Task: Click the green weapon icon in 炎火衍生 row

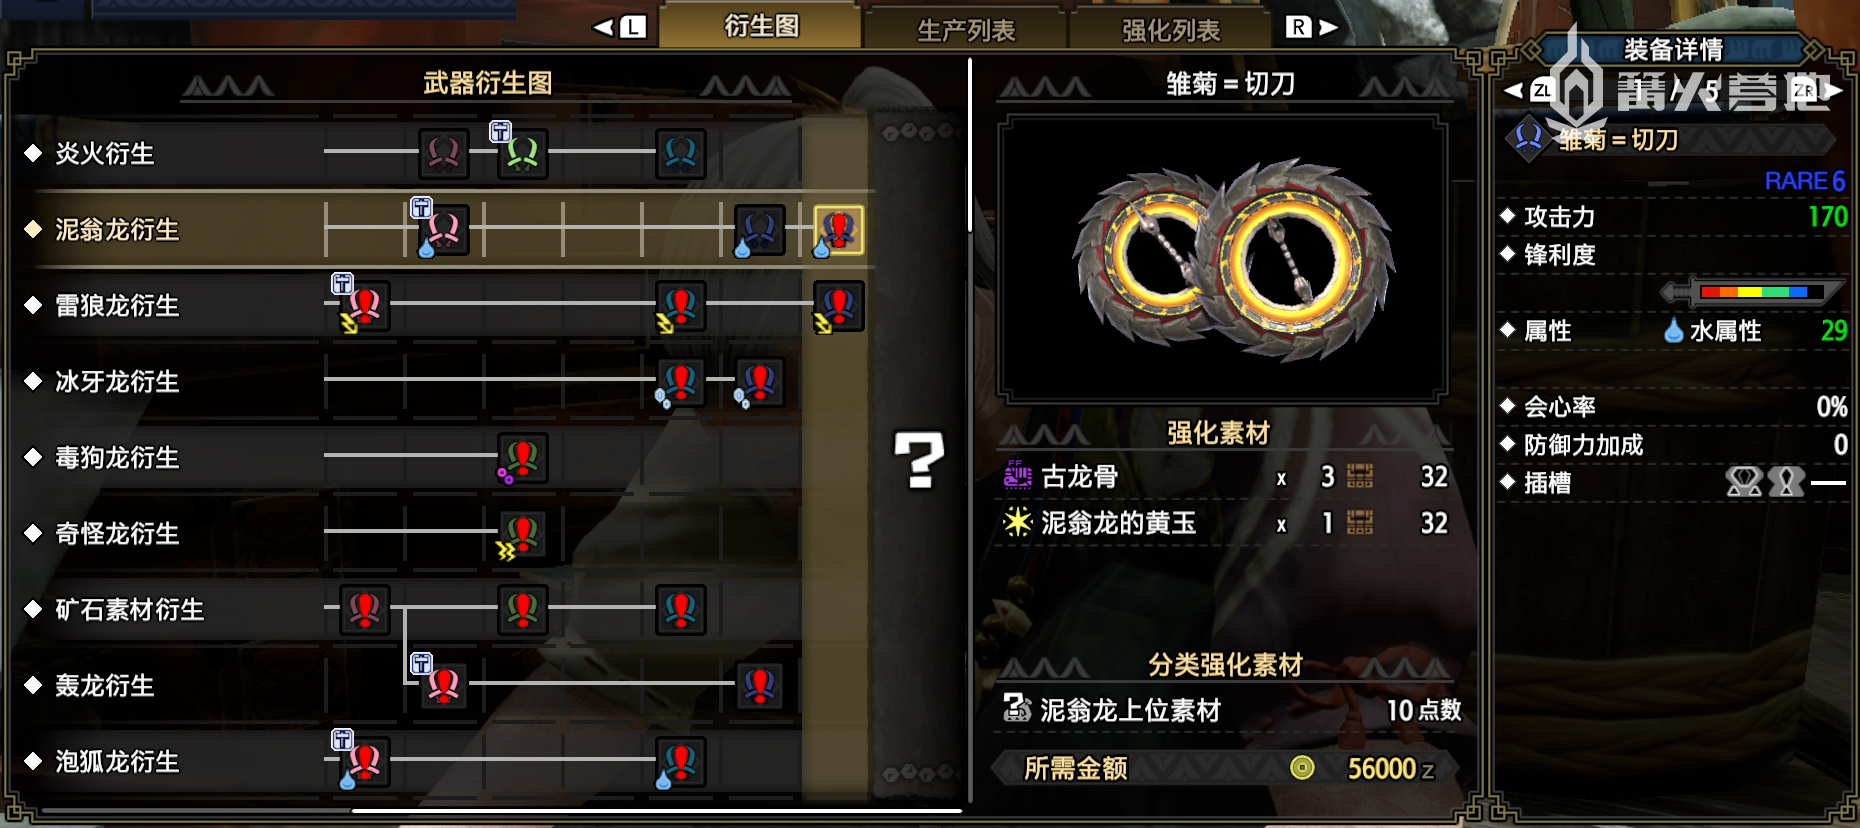Action: 522,153
